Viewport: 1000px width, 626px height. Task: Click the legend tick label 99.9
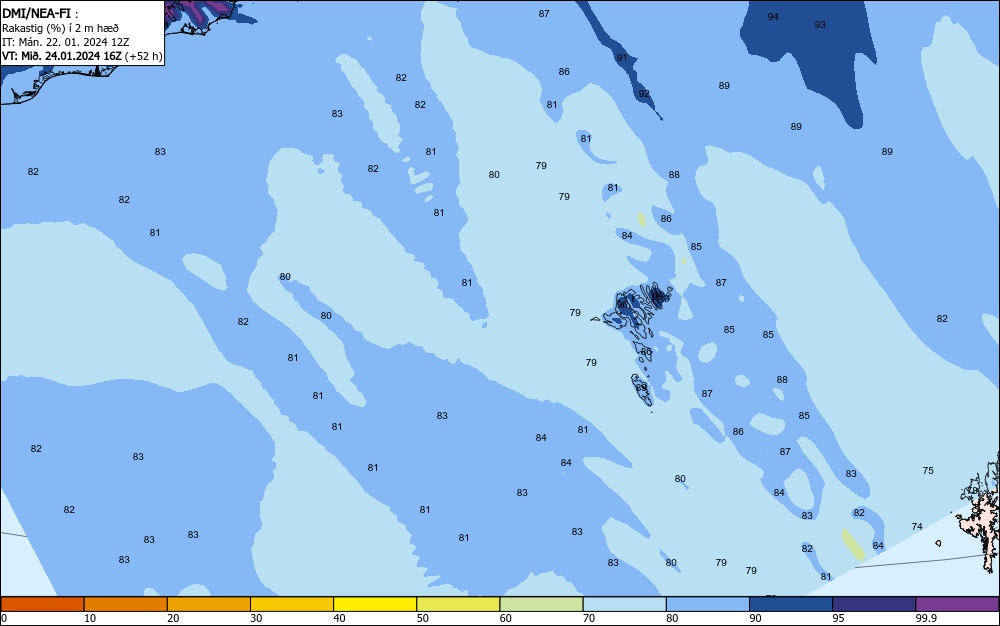click(926, 618)
